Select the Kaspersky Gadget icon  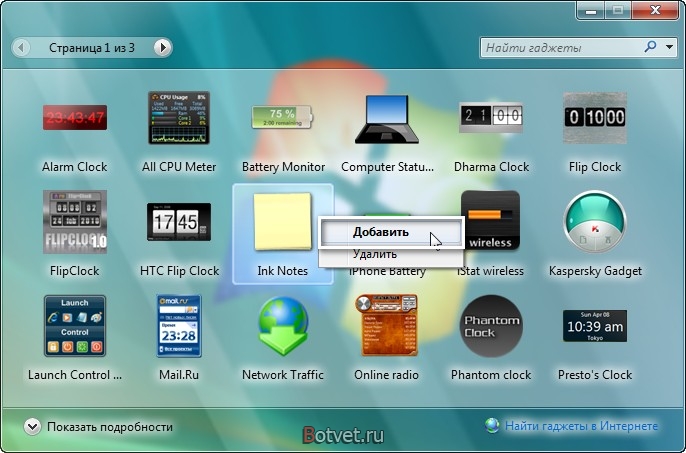[595, 222]
